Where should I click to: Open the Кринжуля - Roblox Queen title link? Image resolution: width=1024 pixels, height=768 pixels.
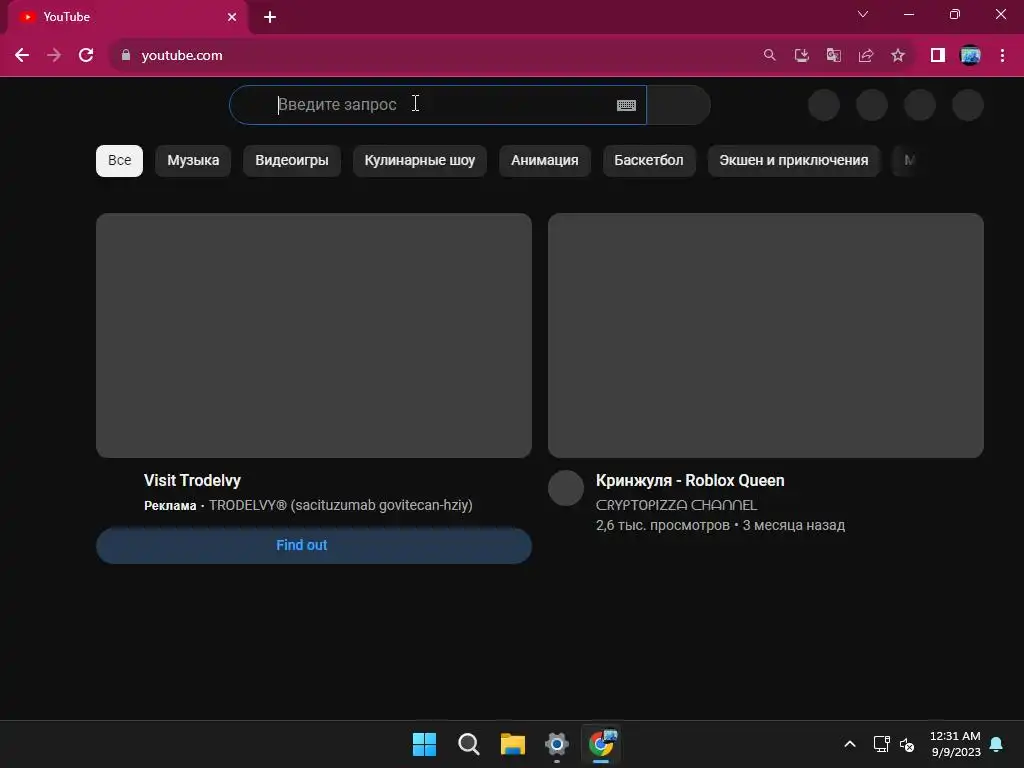click(690, 481)
